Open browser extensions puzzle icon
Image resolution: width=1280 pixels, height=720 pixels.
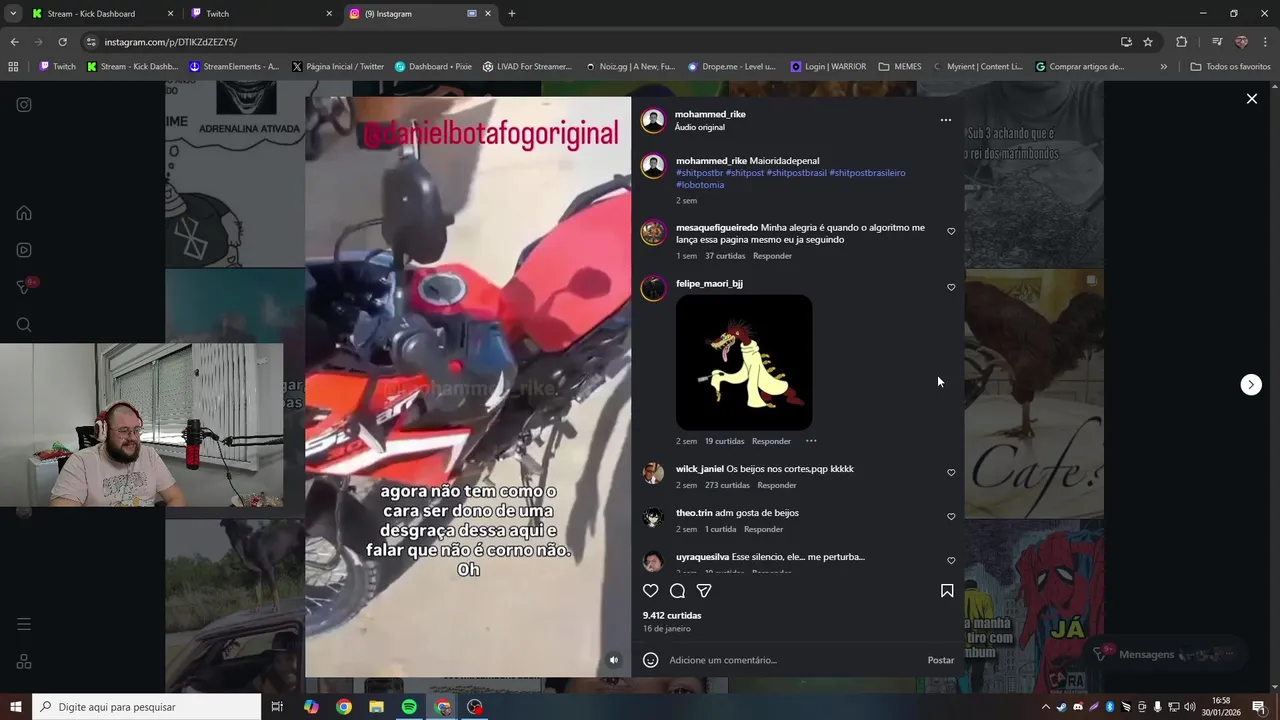pos(1182,42)
